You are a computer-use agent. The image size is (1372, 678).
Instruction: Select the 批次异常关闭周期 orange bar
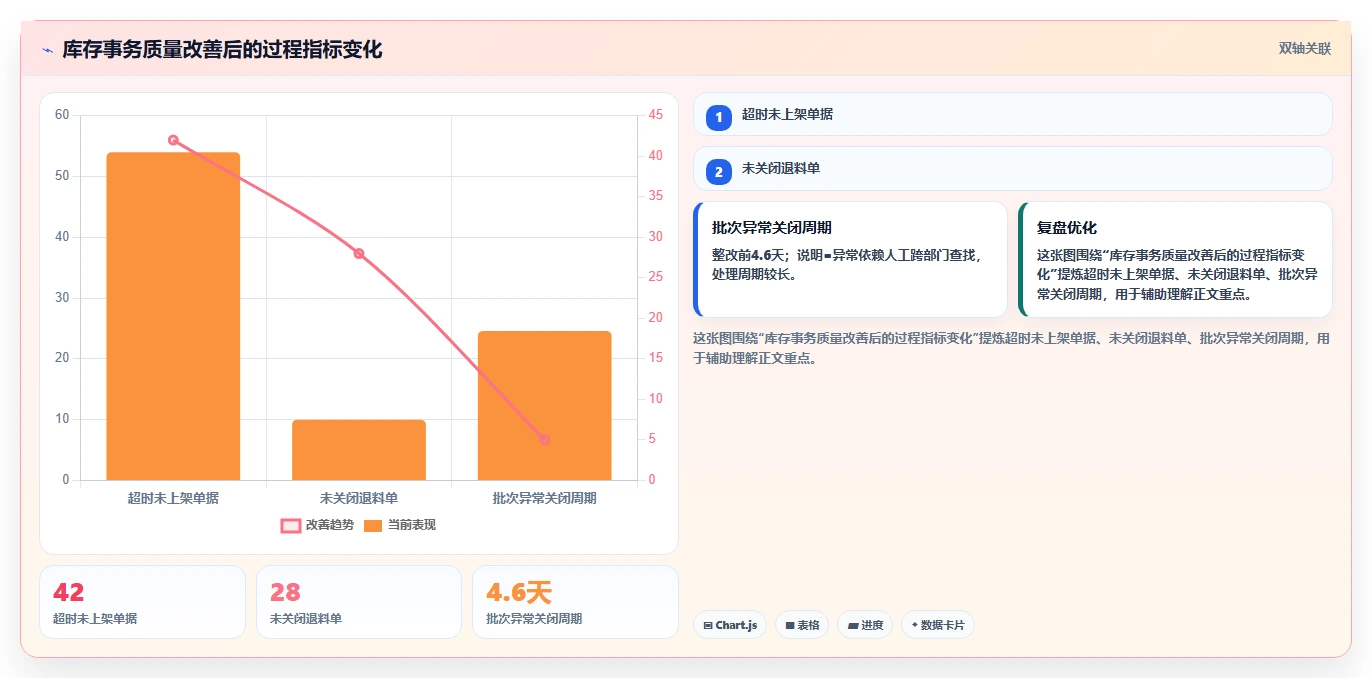[x=544, y=405]
